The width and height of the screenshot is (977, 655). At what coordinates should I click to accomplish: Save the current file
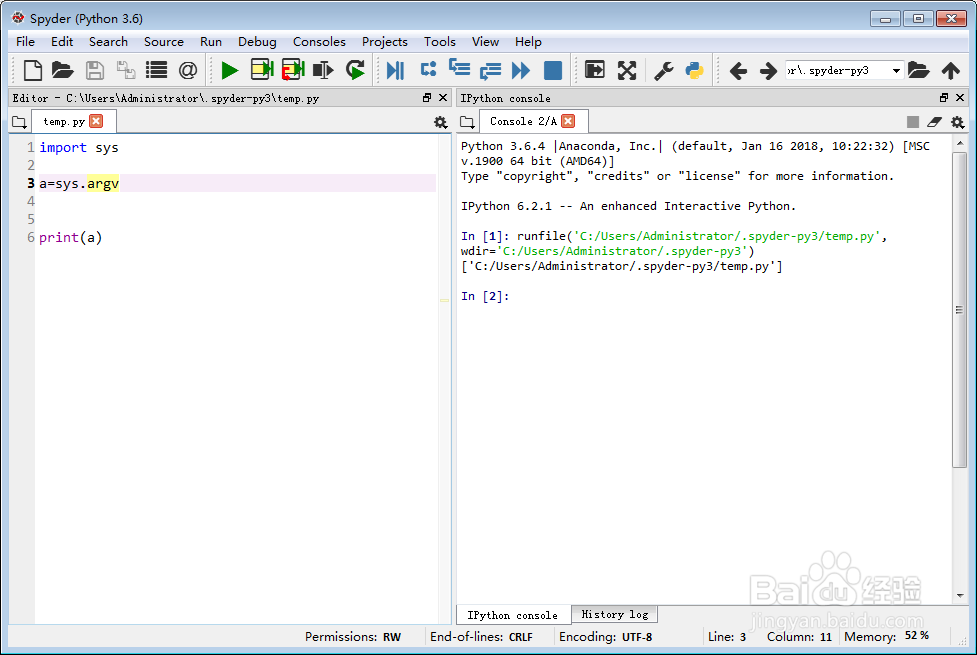click(95, 70)
